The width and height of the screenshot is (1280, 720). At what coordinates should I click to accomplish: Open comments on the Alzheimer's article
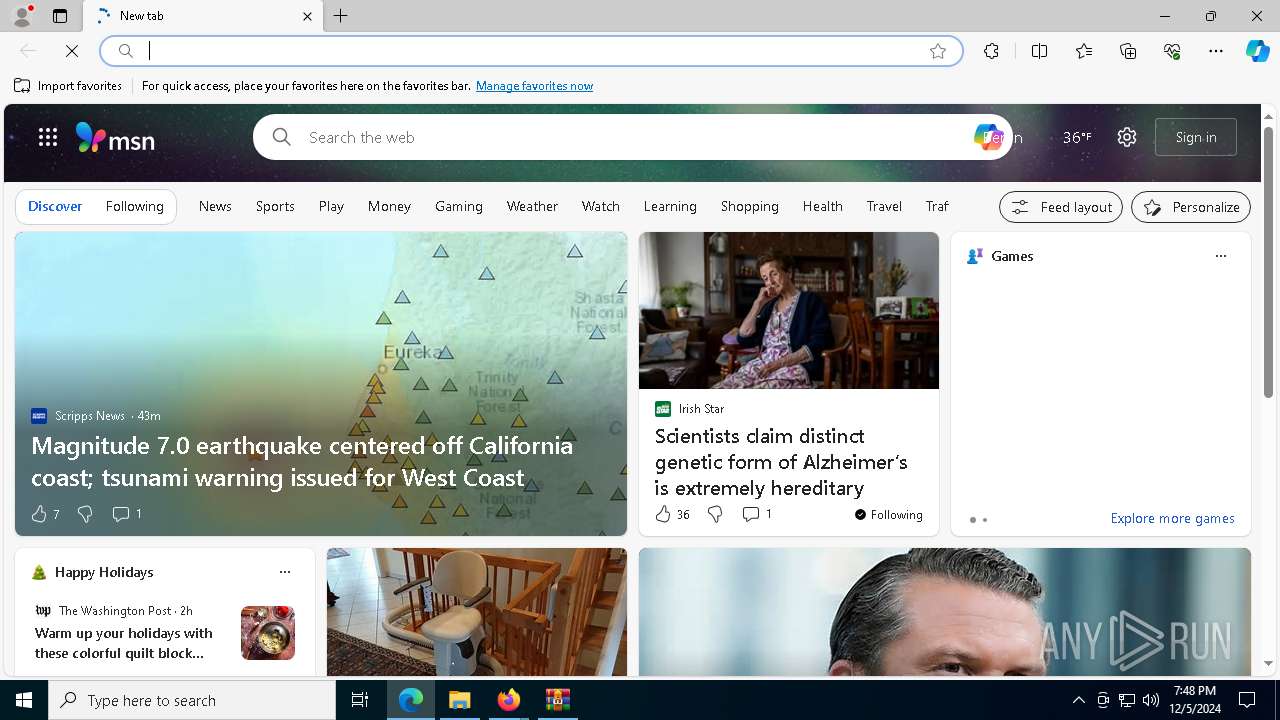tap(756, 514)
